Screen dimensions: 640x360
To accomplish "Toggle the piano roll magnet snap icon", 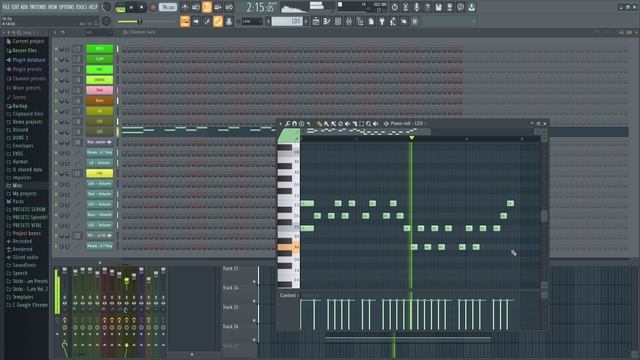I will point(294,124).
